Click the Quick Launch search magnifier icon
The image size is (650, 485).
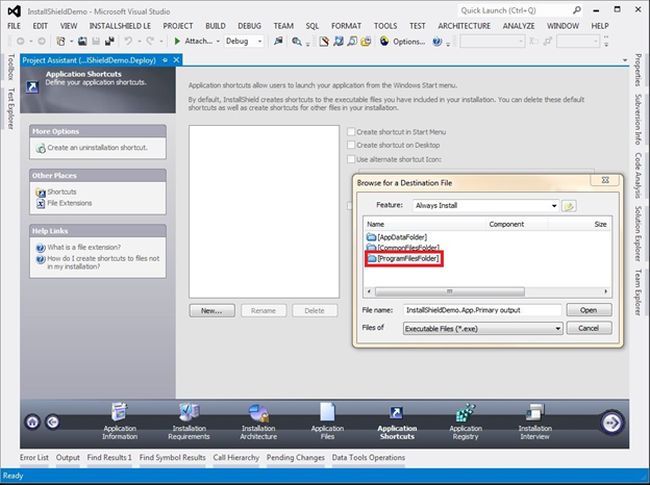pos(577,10)
